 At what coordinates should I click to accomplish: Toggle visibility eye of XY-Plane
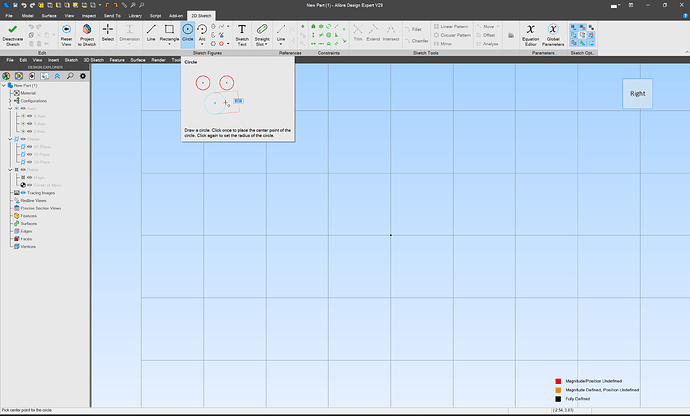tap(30, 147)
